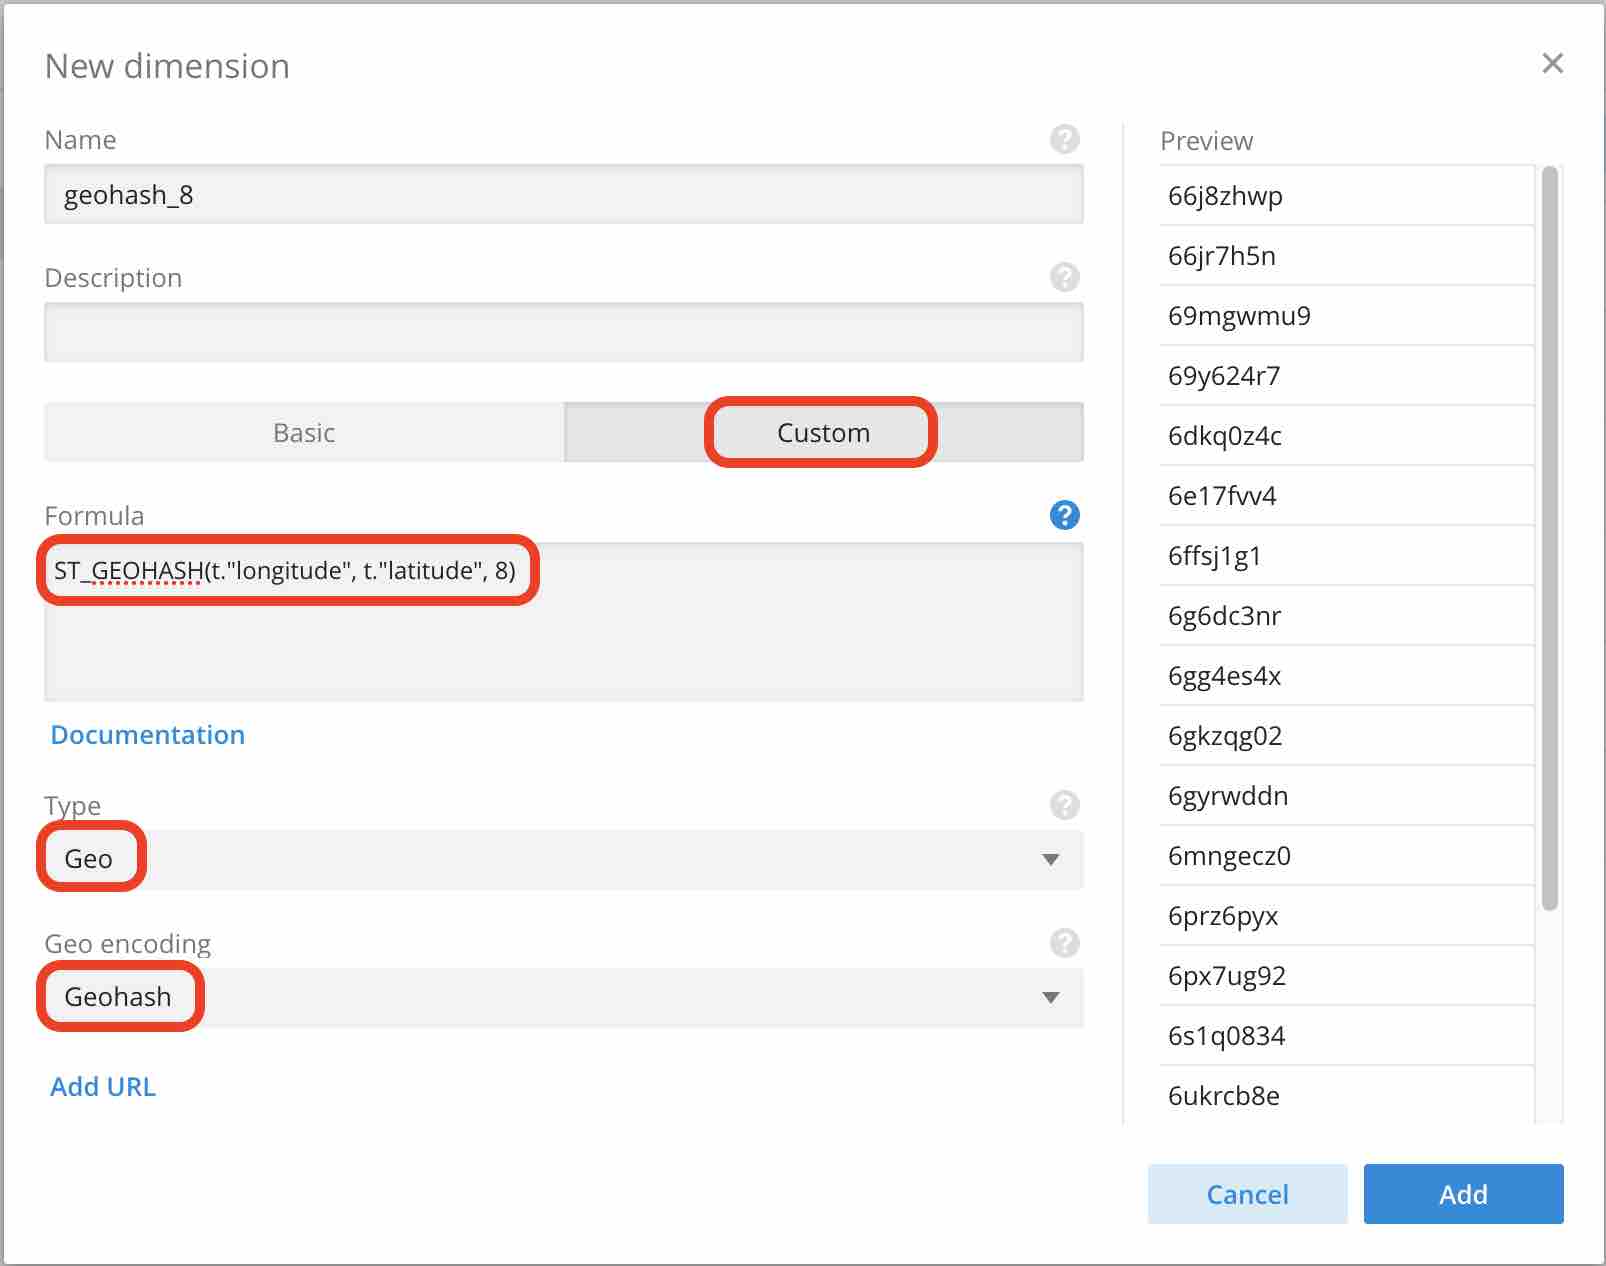Viewport: 1606px width, 1266px height.
Task: Open the Documentation link
Action: pos(148,735)
